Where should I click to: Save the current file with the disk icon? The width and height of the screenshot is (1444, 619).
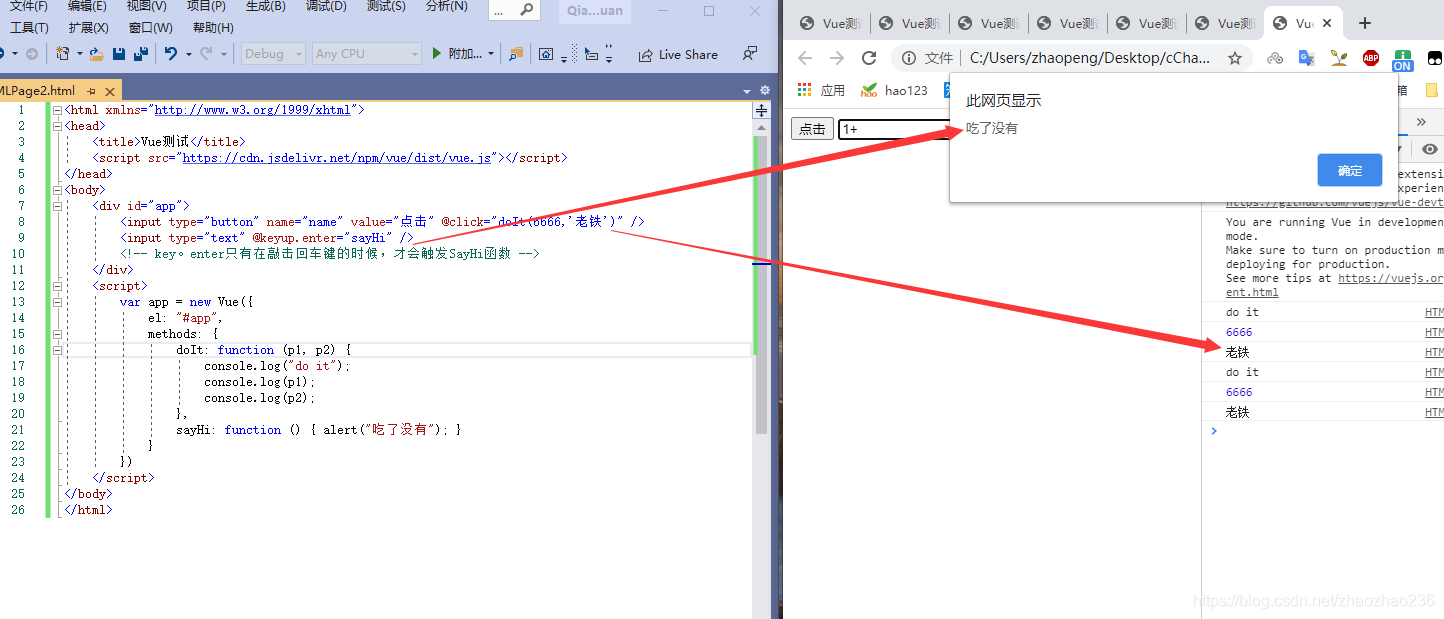pos(119,54)
